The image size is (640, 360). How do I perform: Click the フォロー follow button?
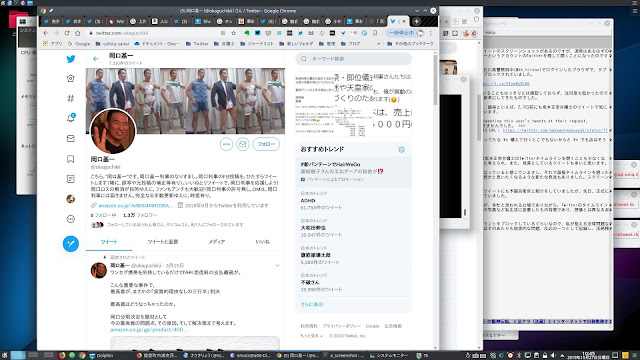pyautogui.click(x=266, y=144)
